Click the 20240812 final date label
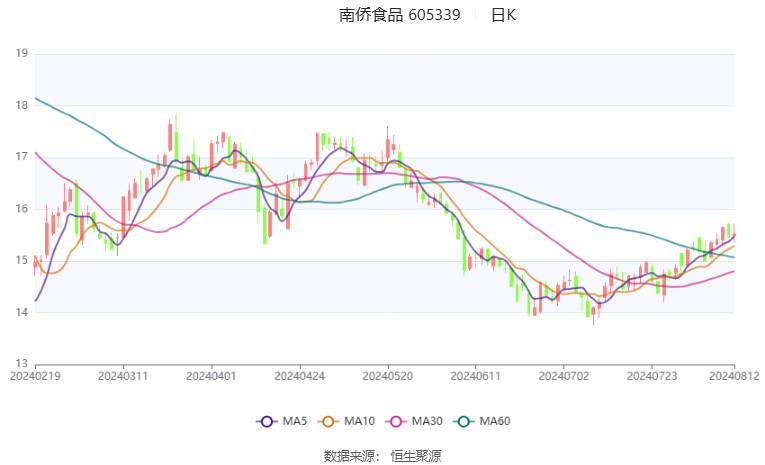765x465 pixels. point(734,377)
